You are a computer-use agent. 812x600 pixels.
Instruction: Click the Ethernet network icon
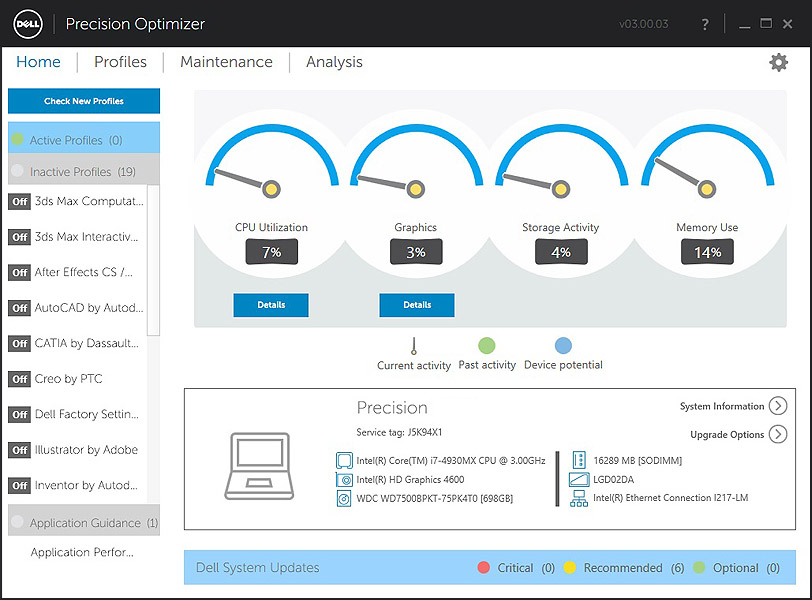(x=579, y=499)
